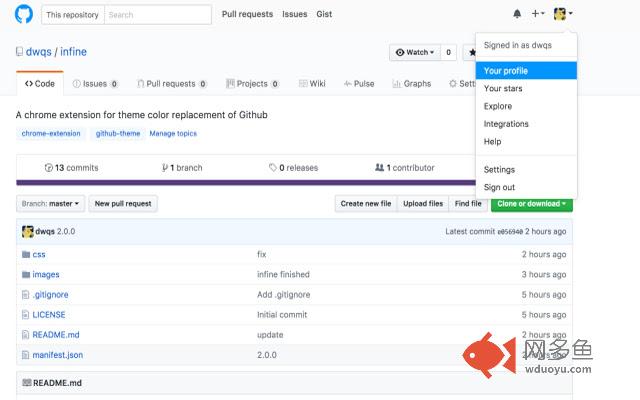
Task: Click the 2.0.0 latest commit message
Action: pos(66,231)
